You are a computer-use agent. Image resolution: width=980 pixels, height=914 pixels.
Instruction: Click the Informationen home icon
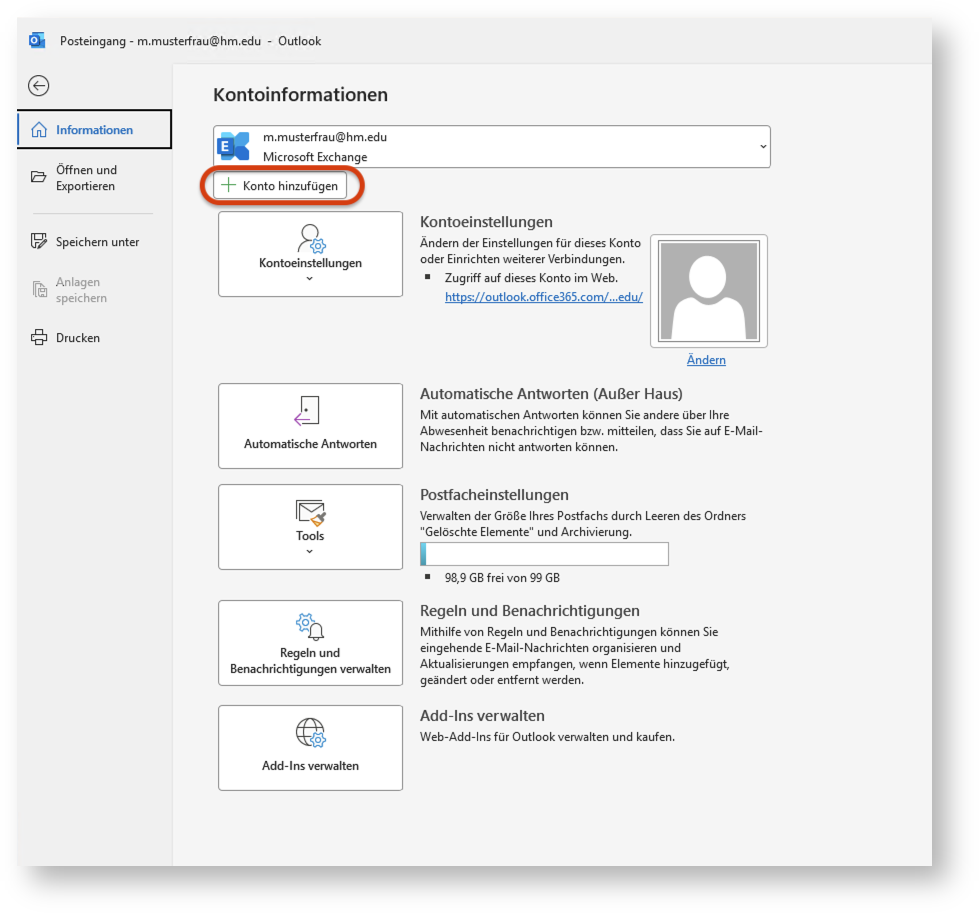39,129
